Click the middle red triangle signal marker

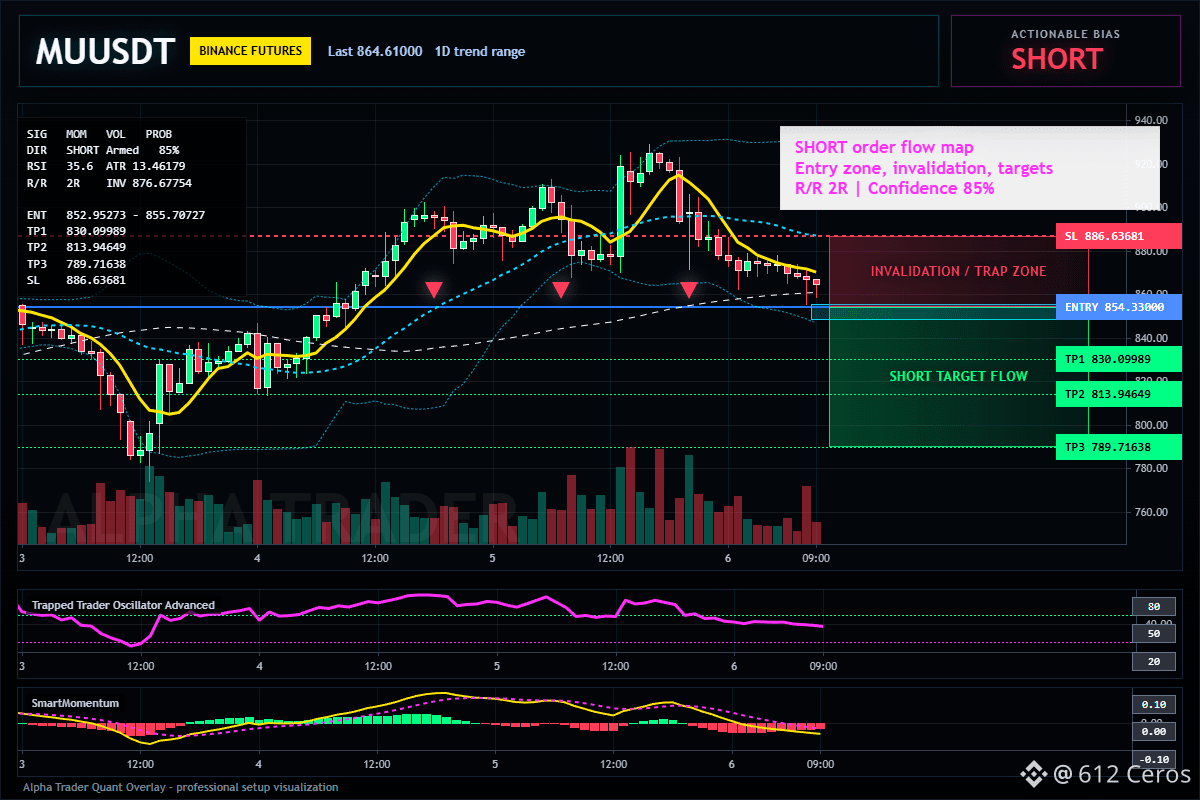(x=561, y=290)
